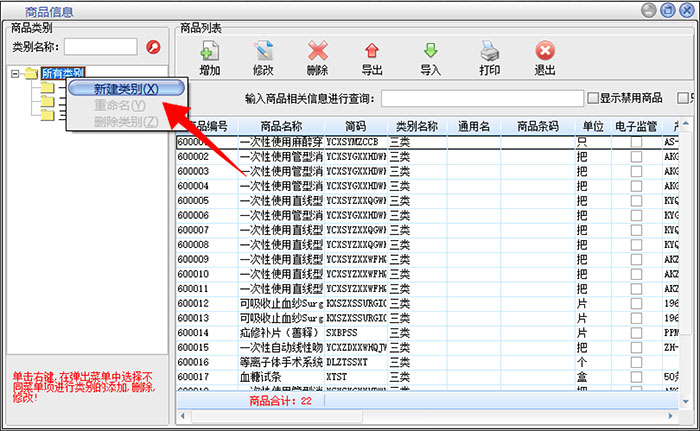Click the 打印 (Print) printer icon

[489, 57]
